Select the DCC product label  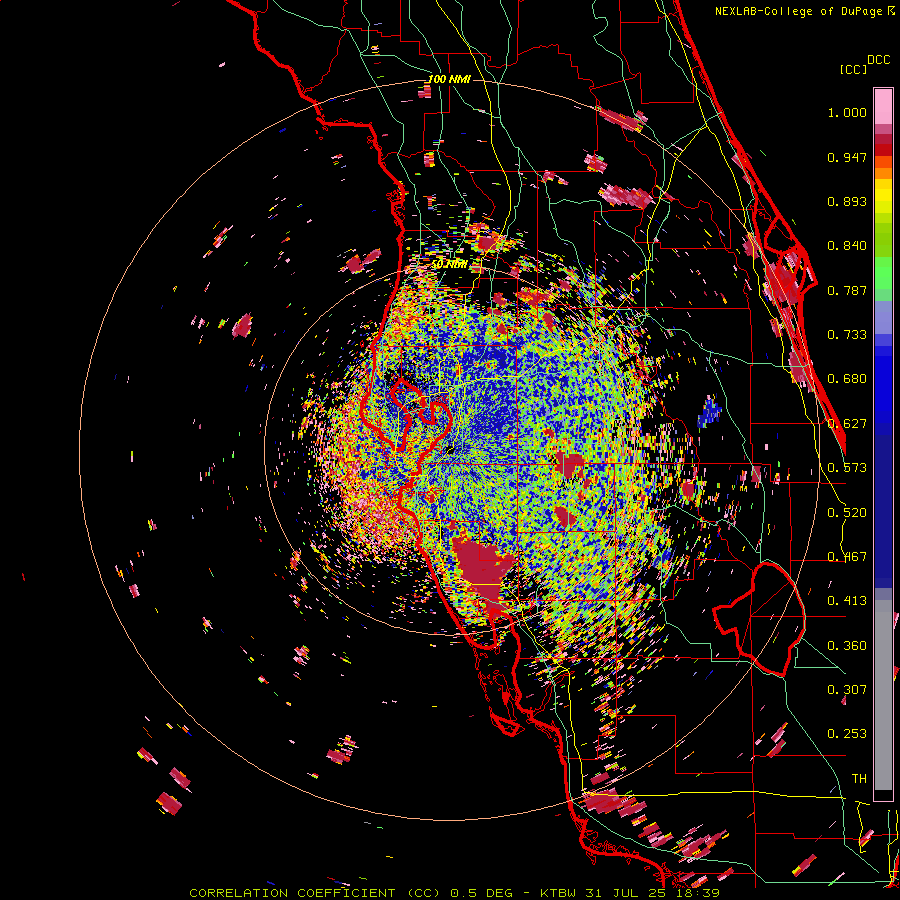pyautogui.click(x=878, y=60)
